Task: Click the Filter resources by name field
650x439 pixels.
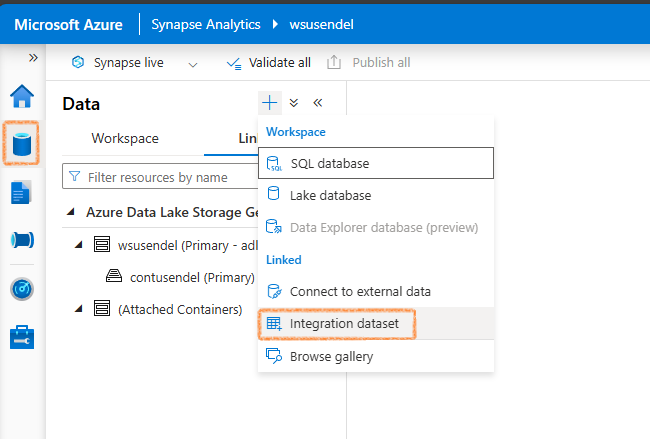Action: (160, 177)
